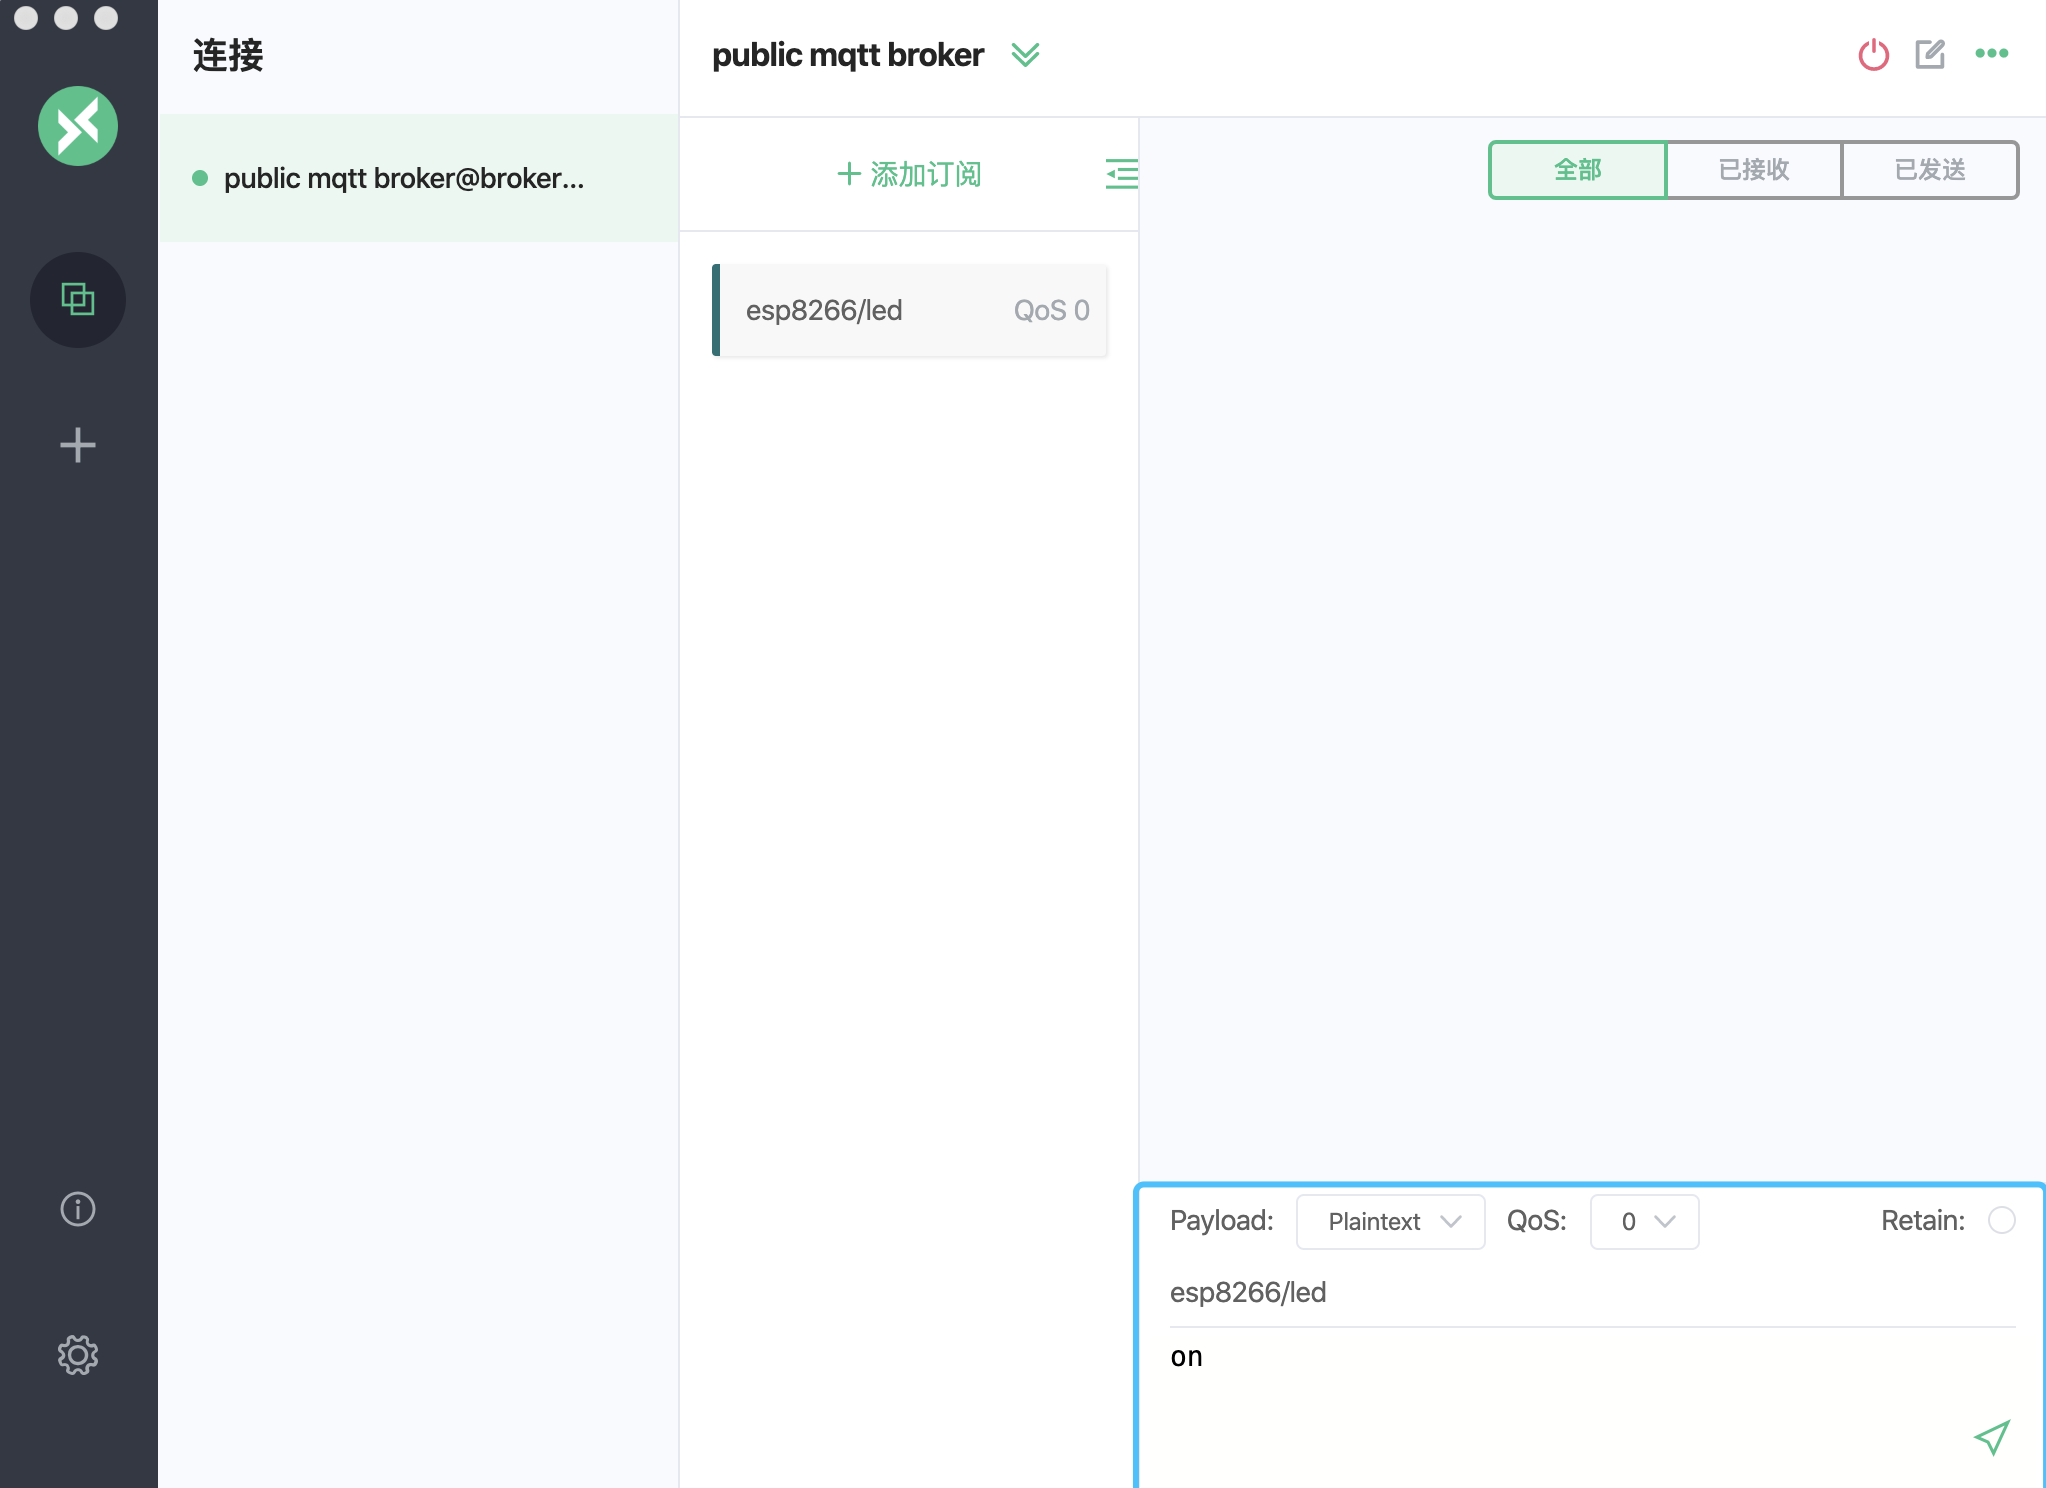Open settings gear icon
2046x1488 pixels.
(x=78, y=1355)
